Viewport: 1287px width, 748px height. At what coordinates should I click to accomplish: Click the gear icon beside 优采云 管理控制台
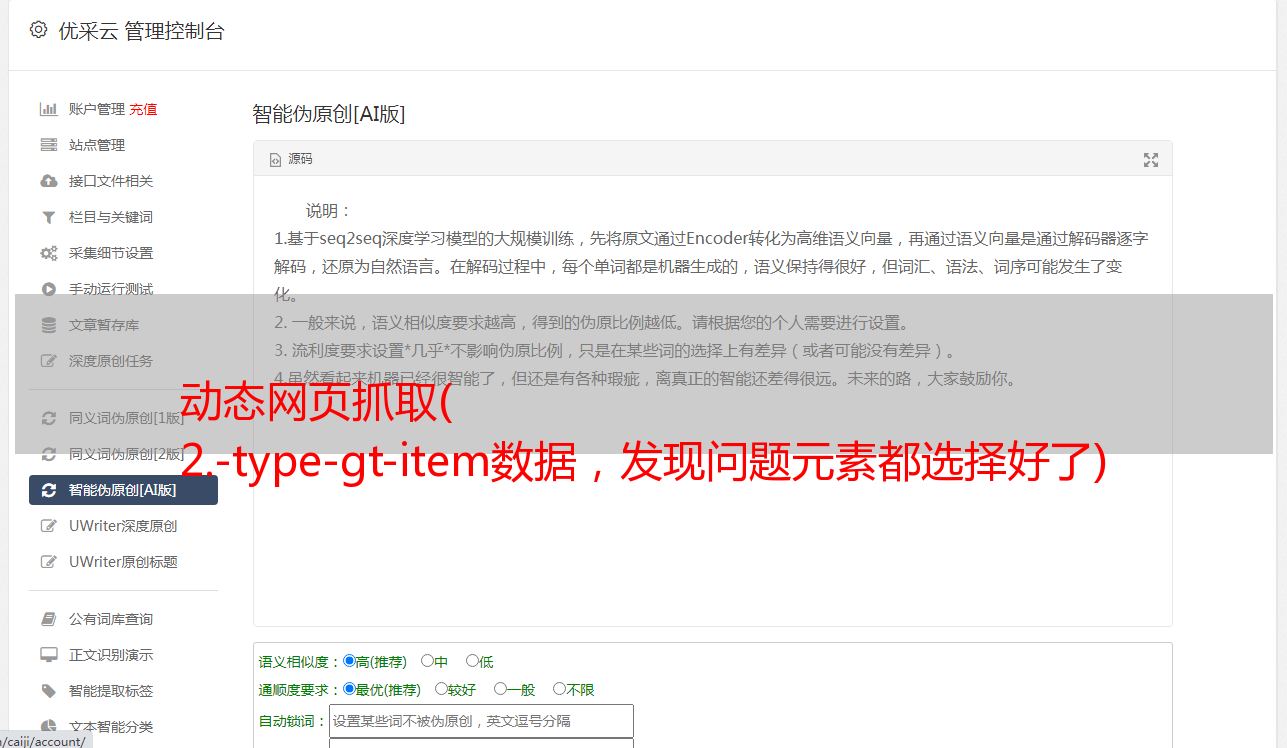(x=38, y=30)
